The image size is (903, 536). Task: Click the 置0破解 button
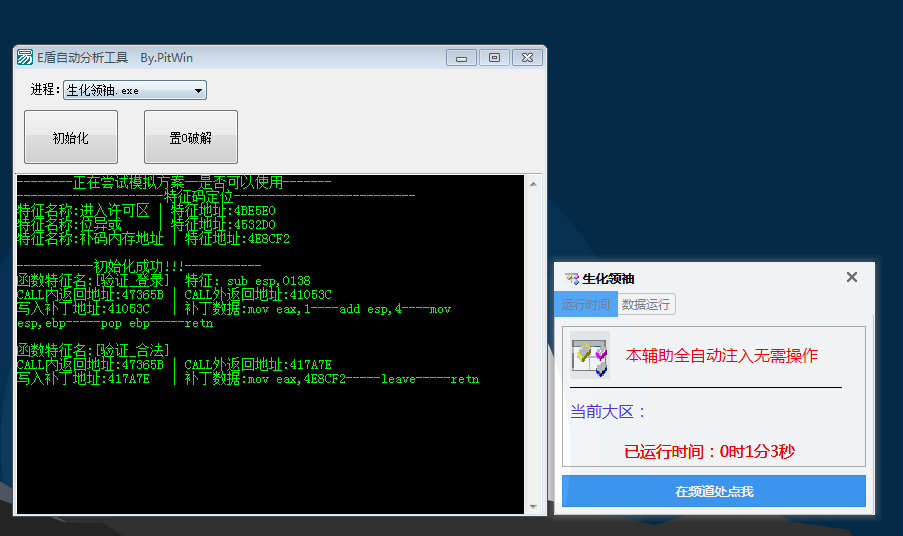pyautogui.click(x=191, y=137)
